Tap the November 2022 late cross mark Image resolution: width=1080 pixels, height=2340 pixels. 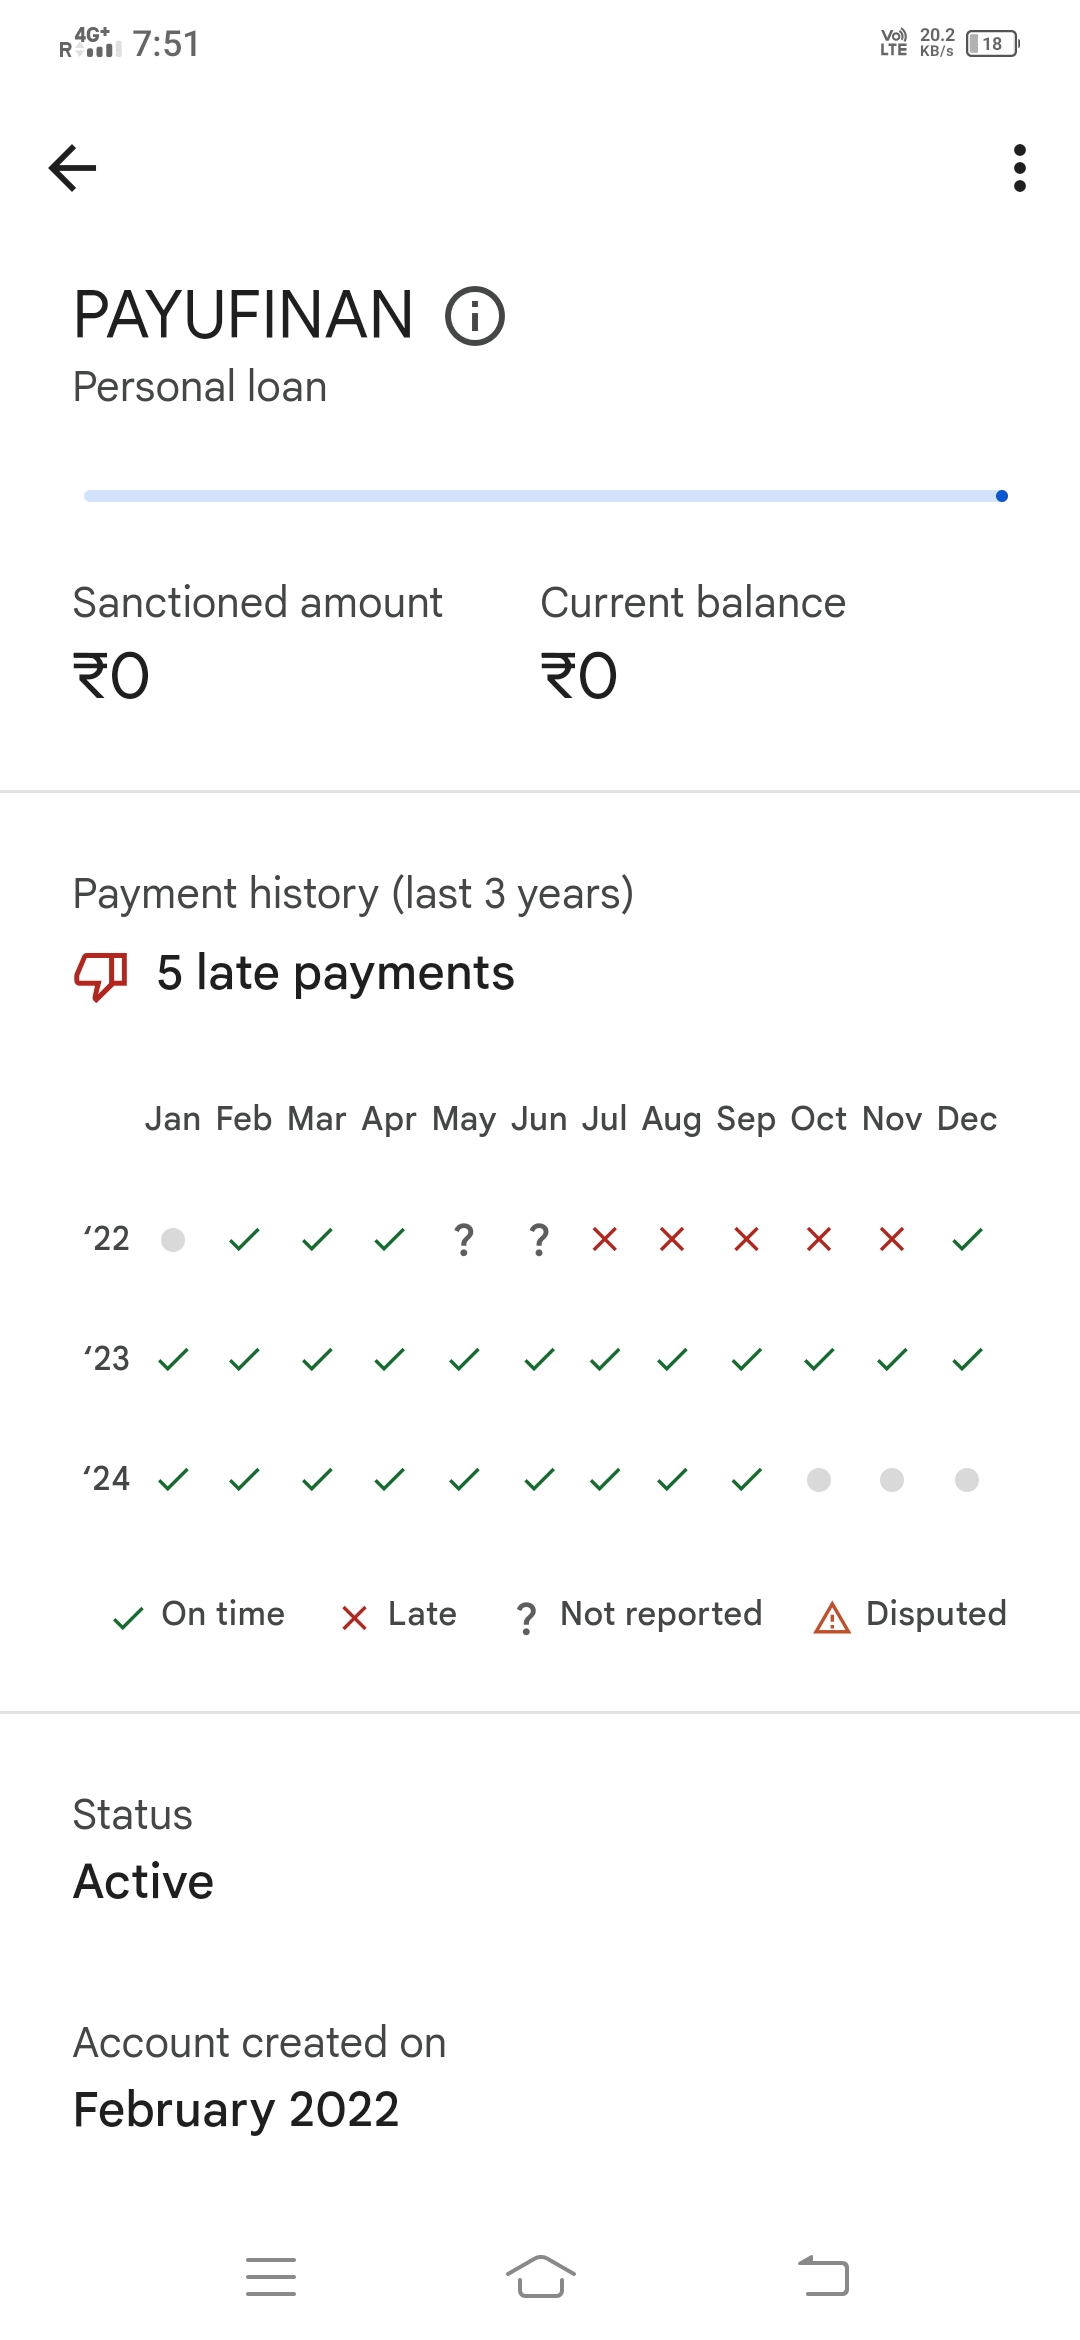892,1240
